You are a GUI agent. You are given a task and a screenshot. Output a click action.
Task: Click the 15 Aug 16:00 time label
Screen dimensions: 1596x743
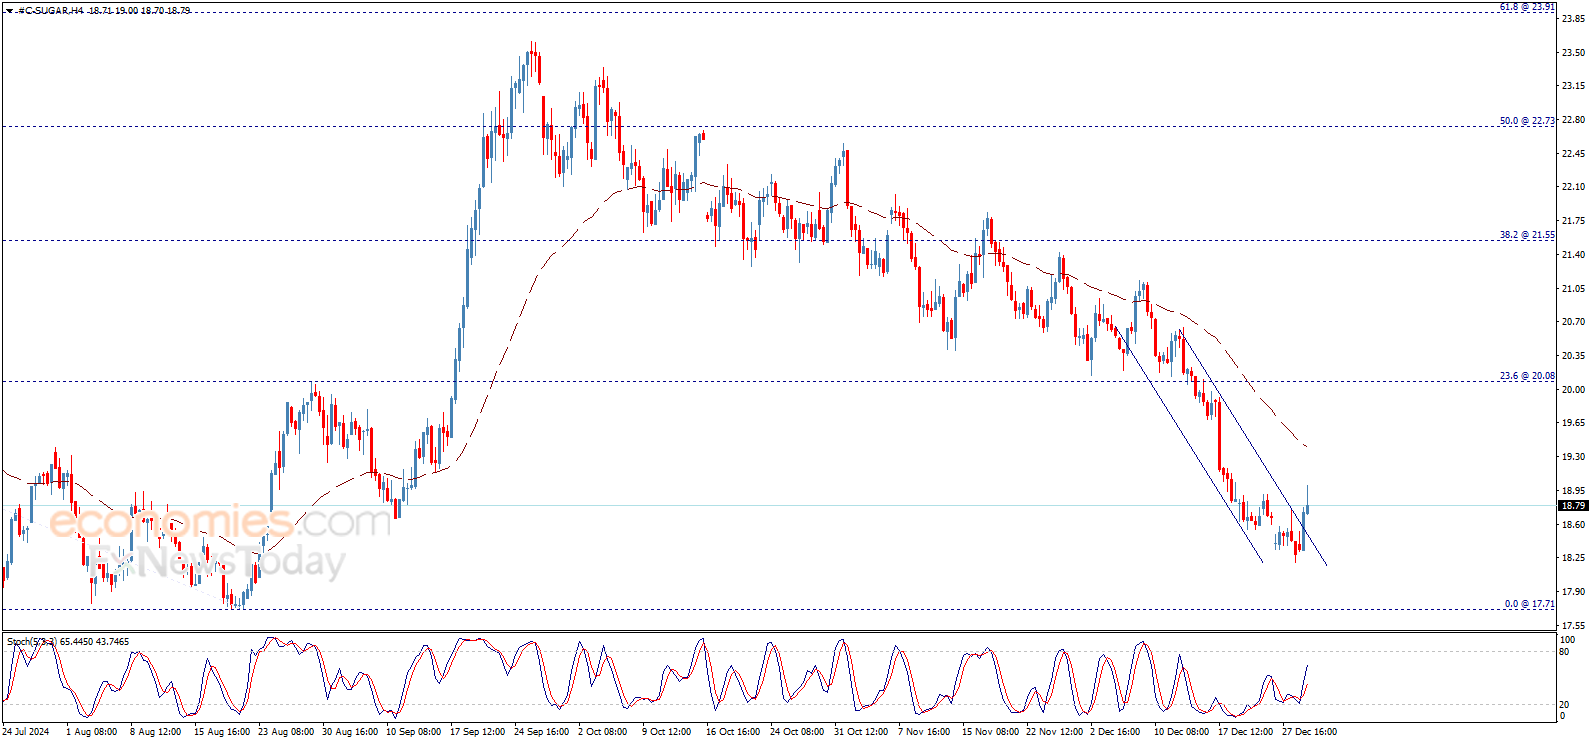click(x=222, y=732)
